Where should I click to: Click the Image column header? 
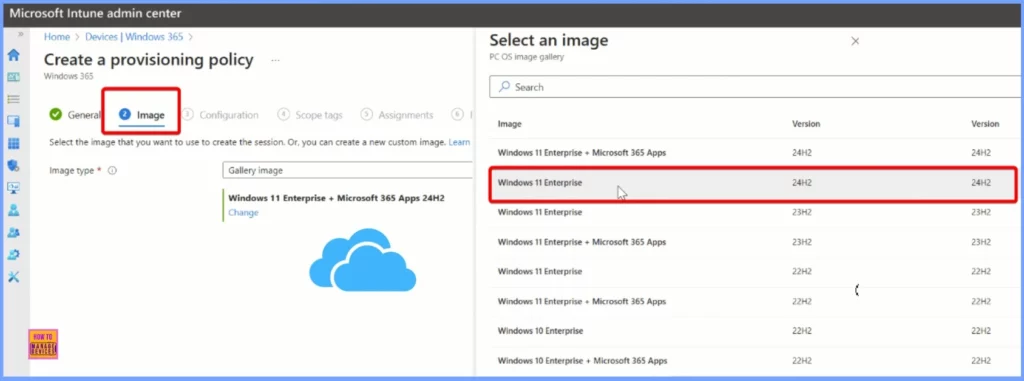(x=509, y=124)
